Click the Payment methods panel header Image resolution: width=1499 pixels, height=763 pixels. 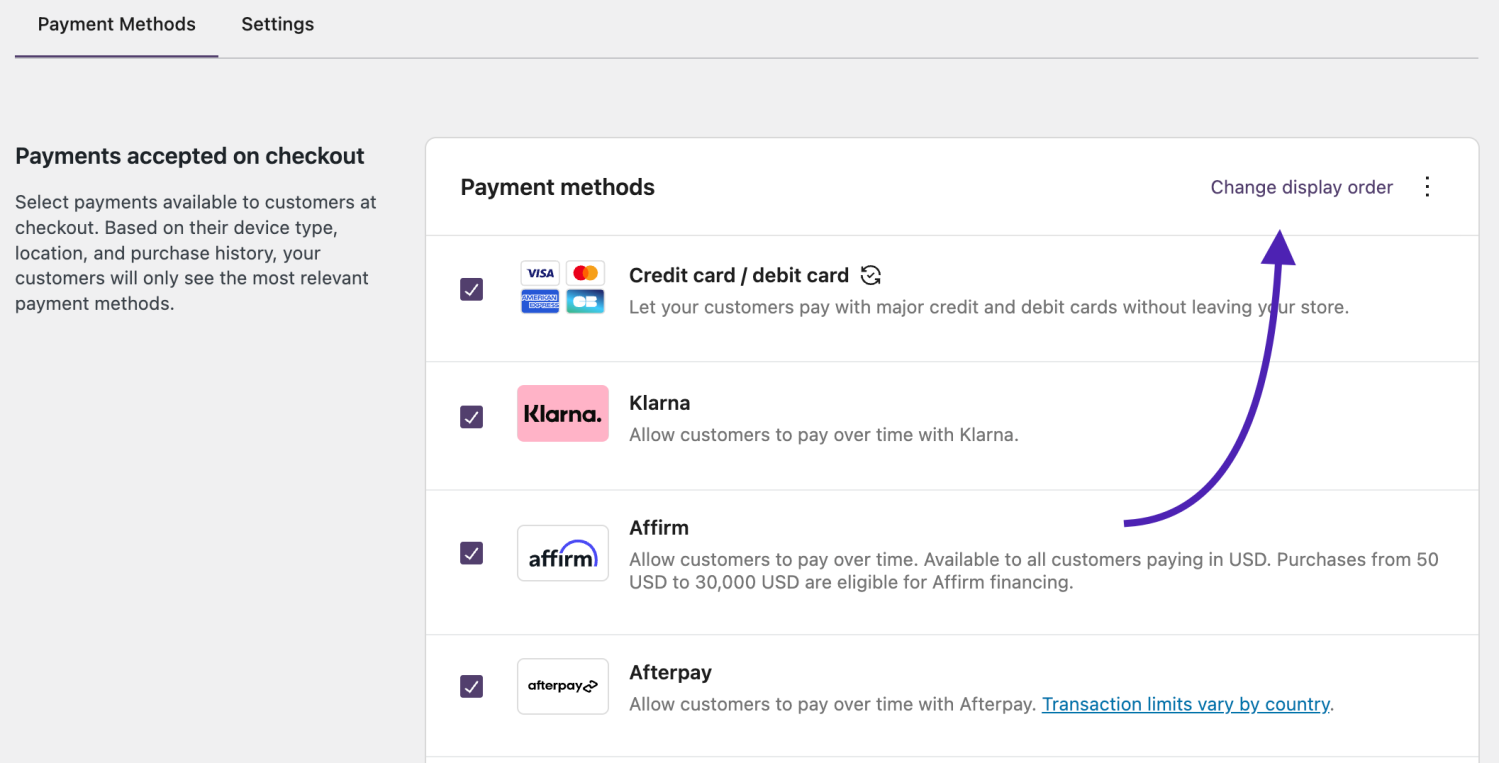(557, 187)
